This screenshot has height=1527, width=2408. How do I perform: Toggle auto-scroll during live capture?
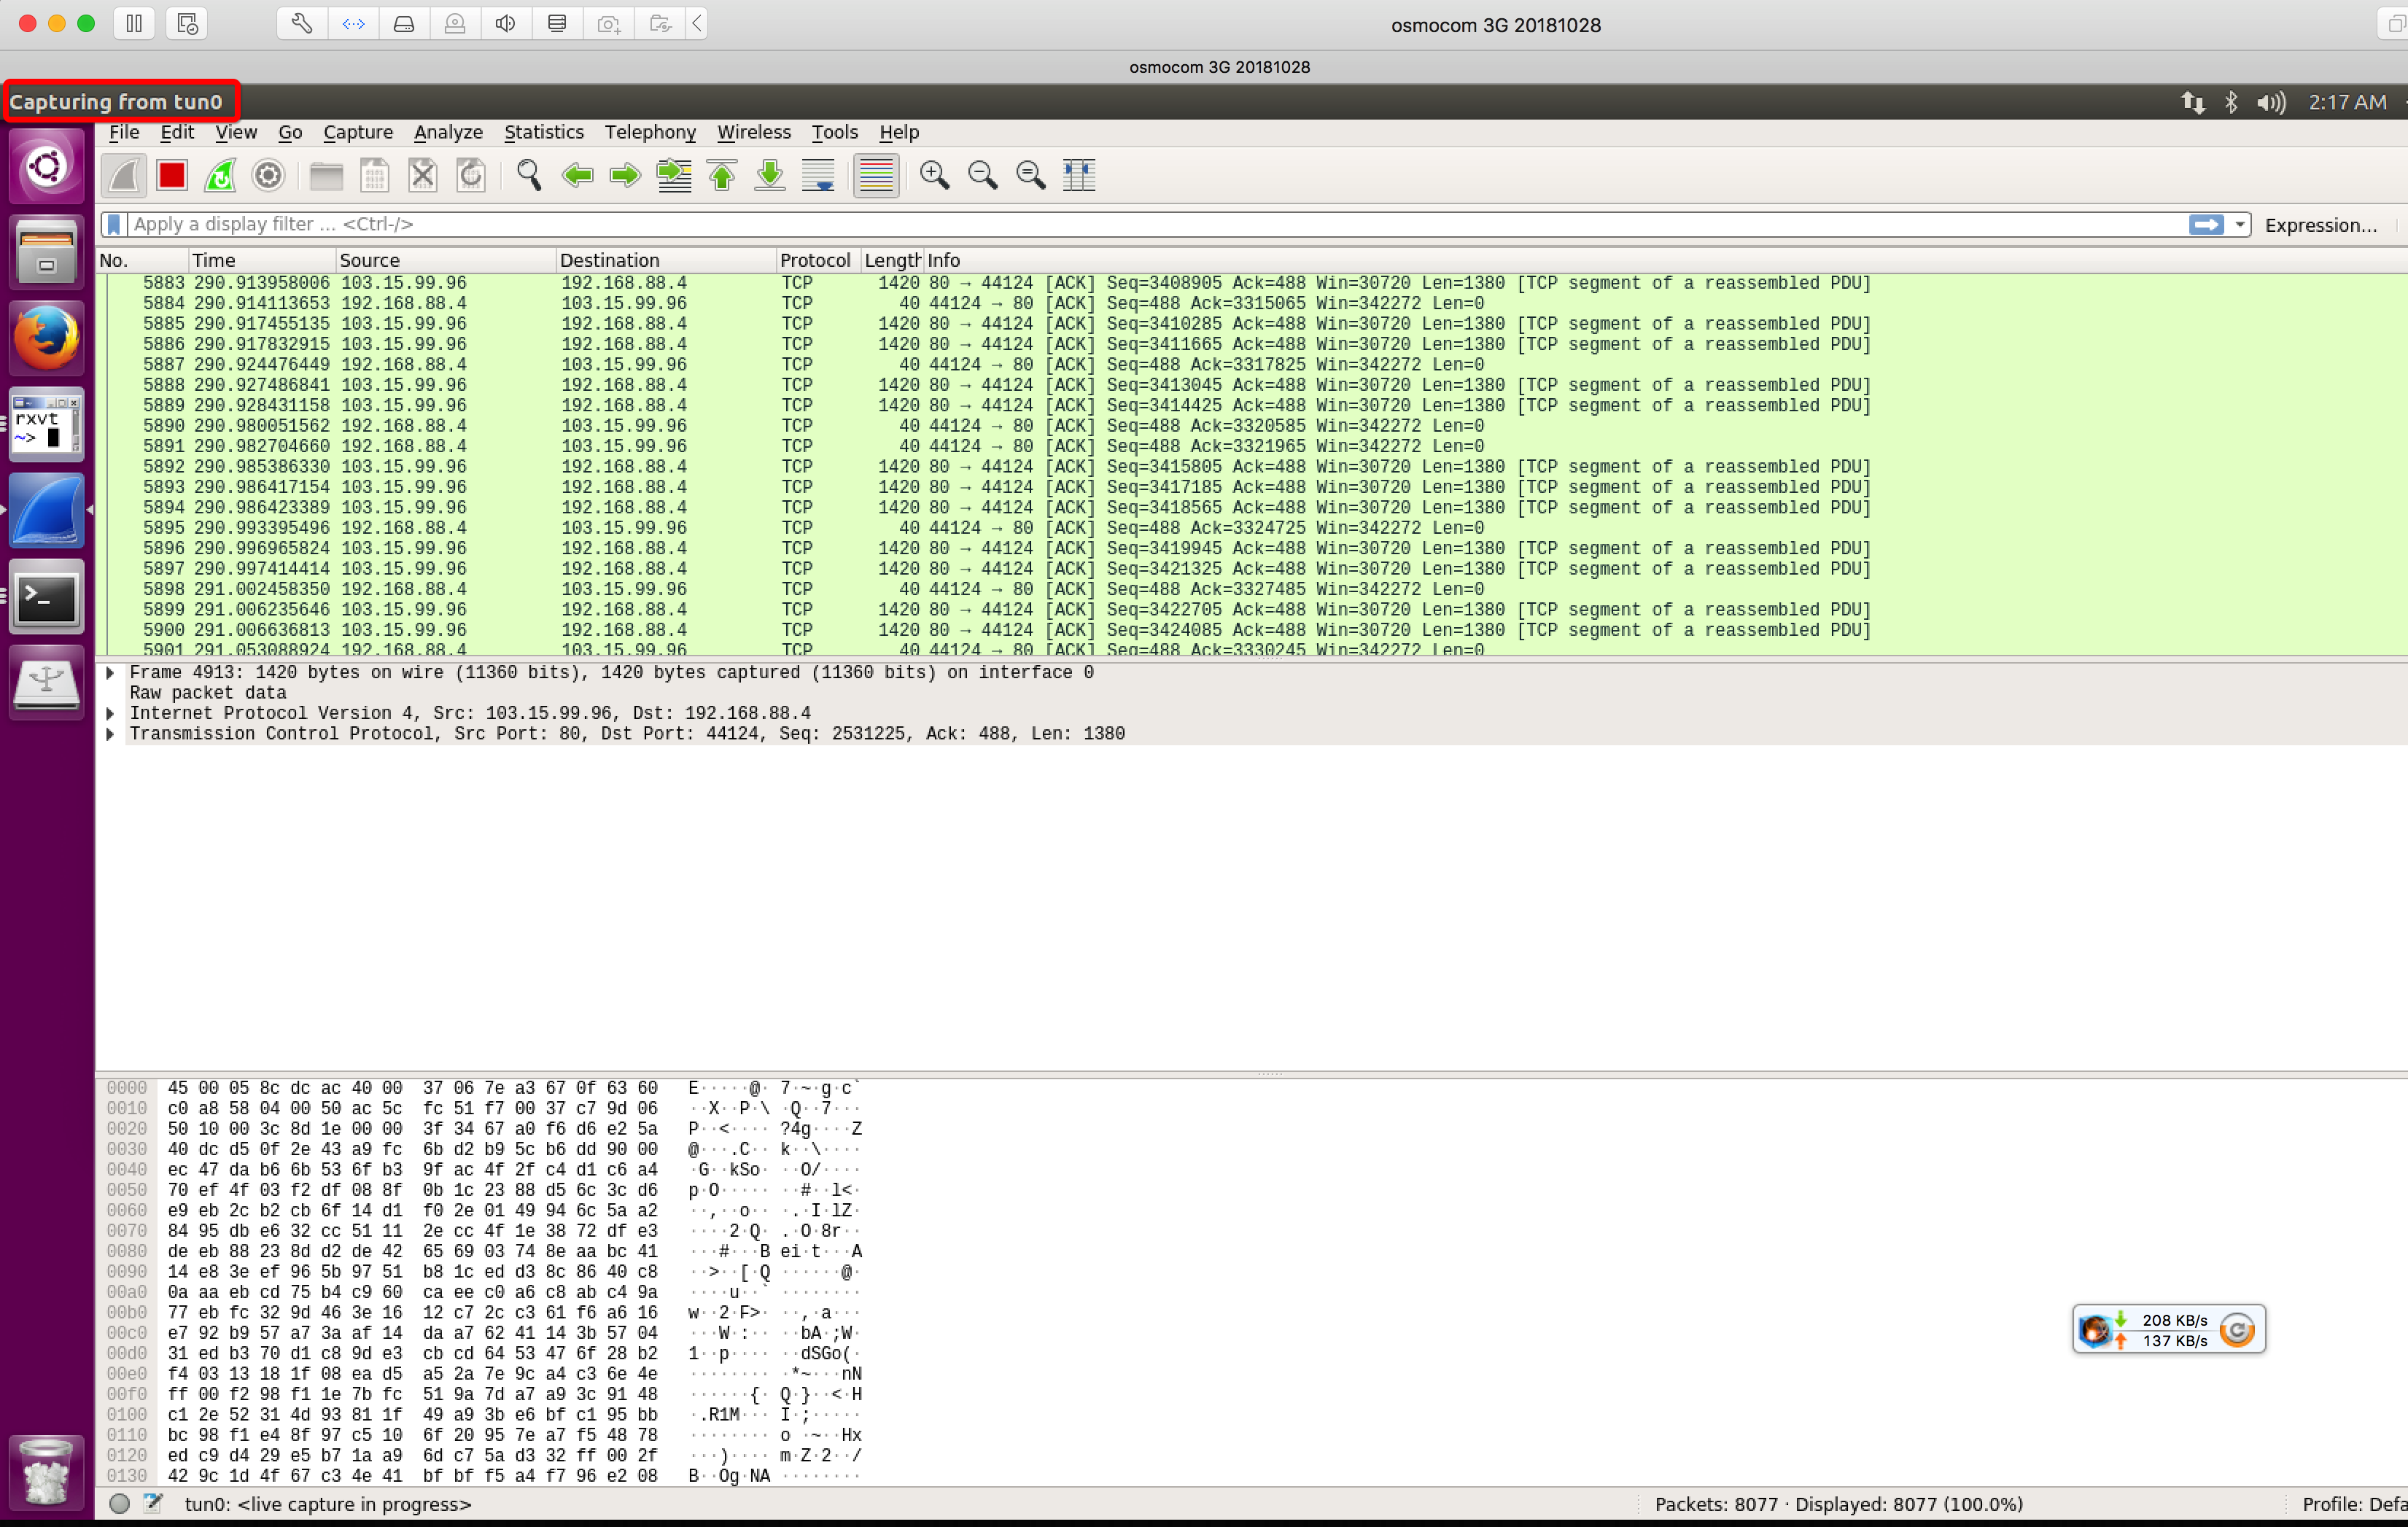[x=818, y=176]
